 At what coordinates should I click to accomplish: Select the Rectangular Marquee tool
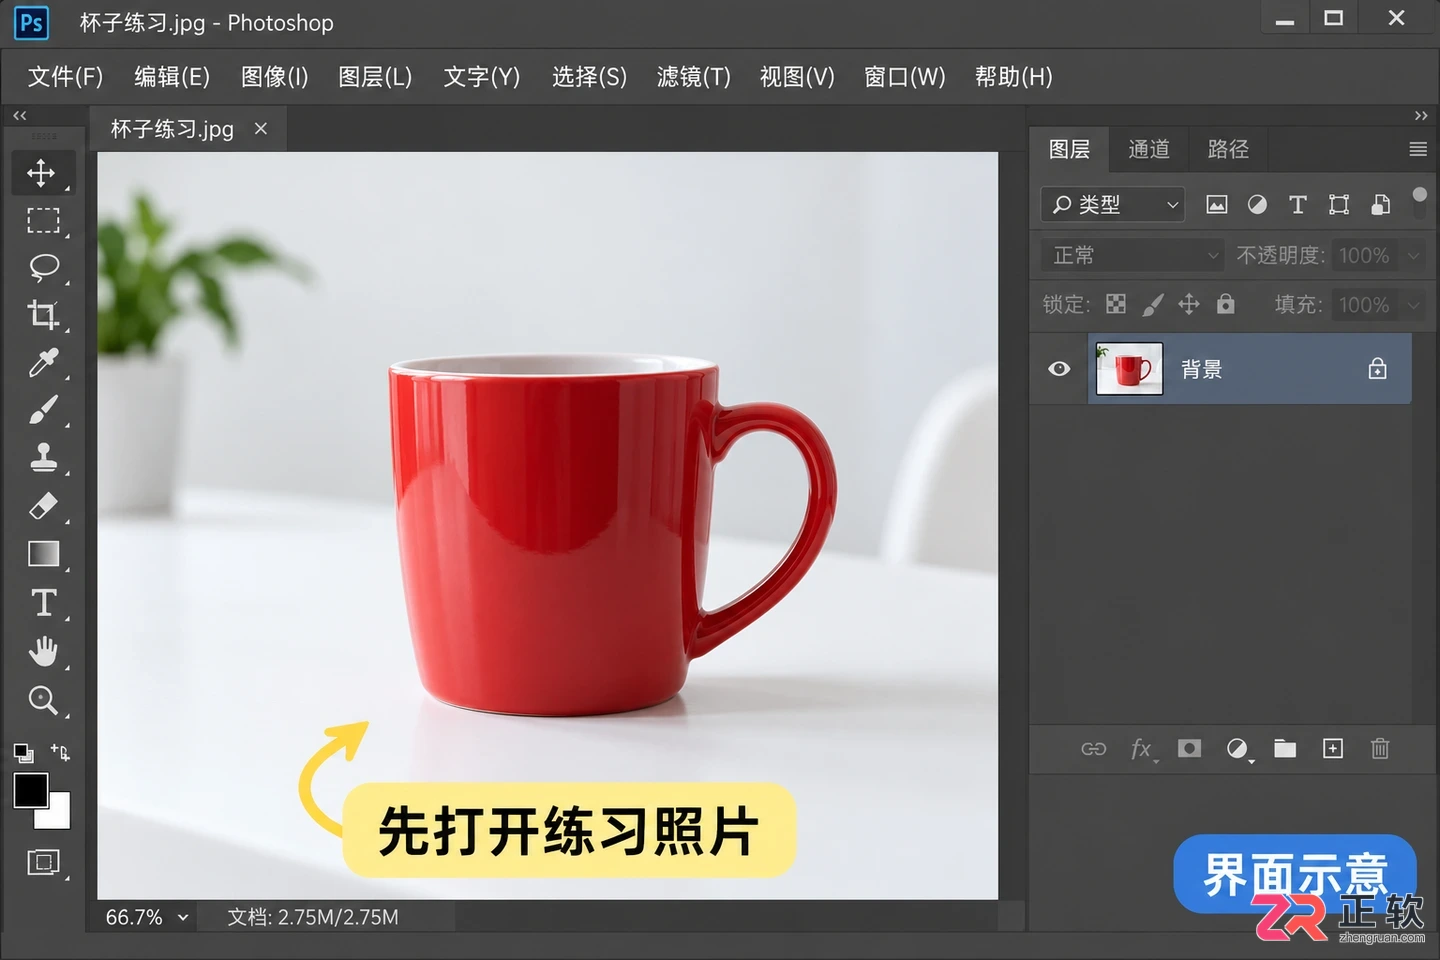pyautogui.click(x=42, y=220)
